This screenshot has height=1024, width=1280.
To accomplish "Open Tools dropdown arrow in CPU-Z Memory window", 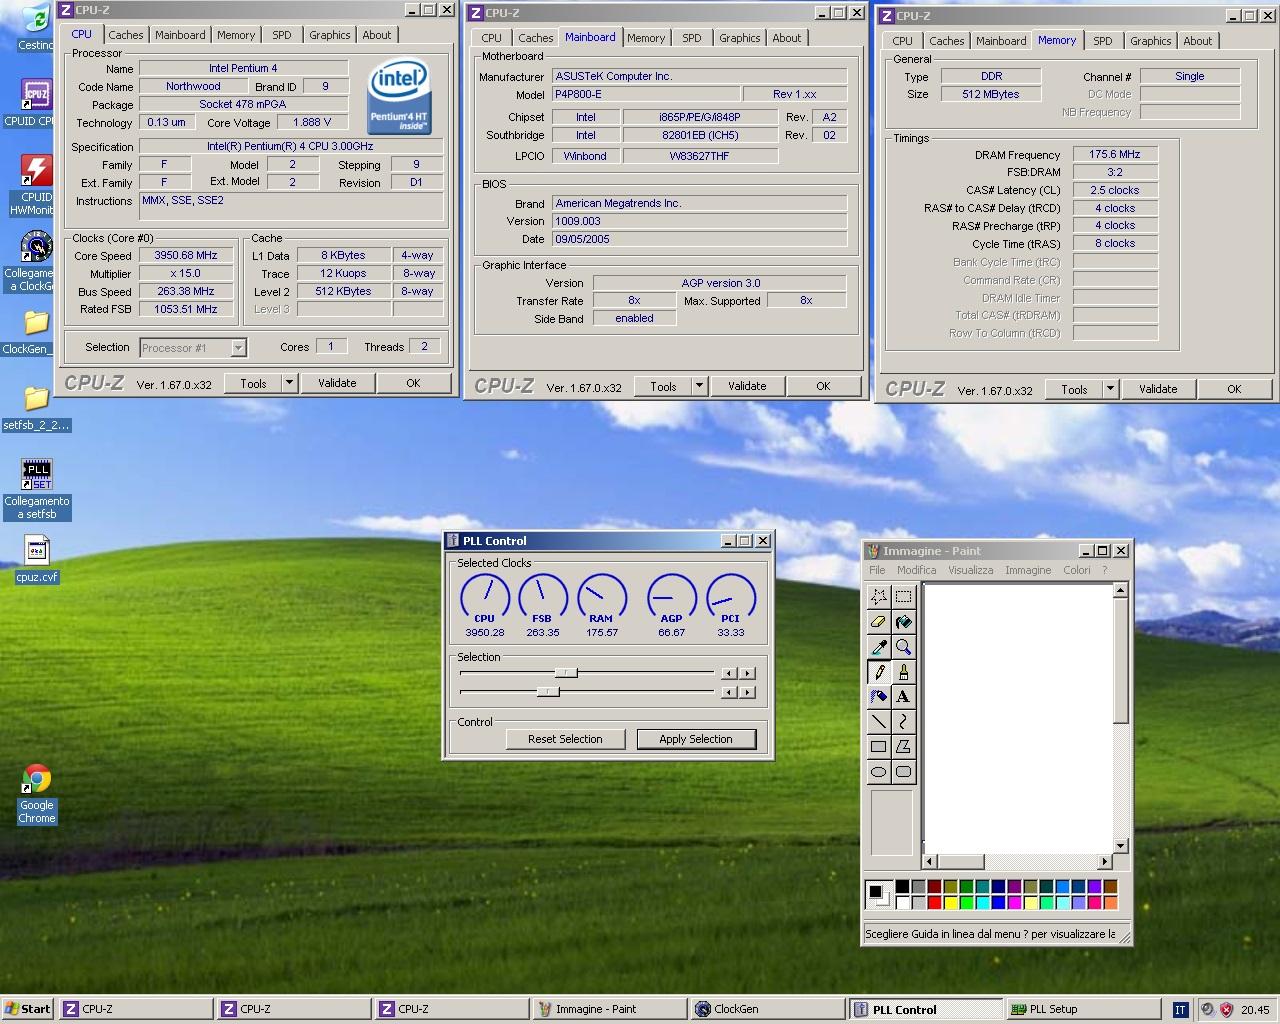I will [1110, 389].
